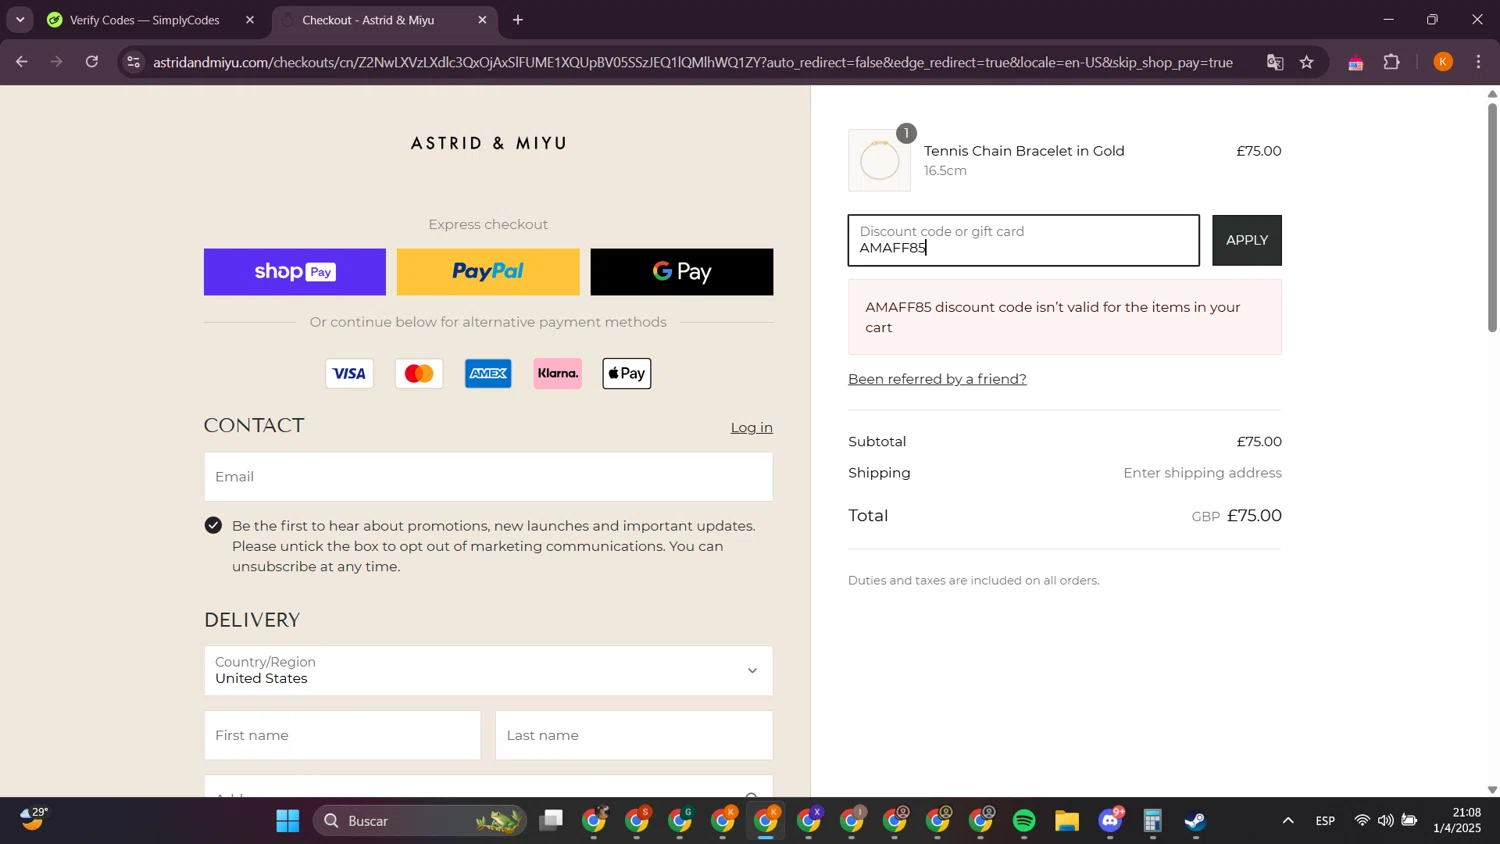1500x844 pixels.
Task: Close the Checkout tab
Action: click(x=482, y=20)
